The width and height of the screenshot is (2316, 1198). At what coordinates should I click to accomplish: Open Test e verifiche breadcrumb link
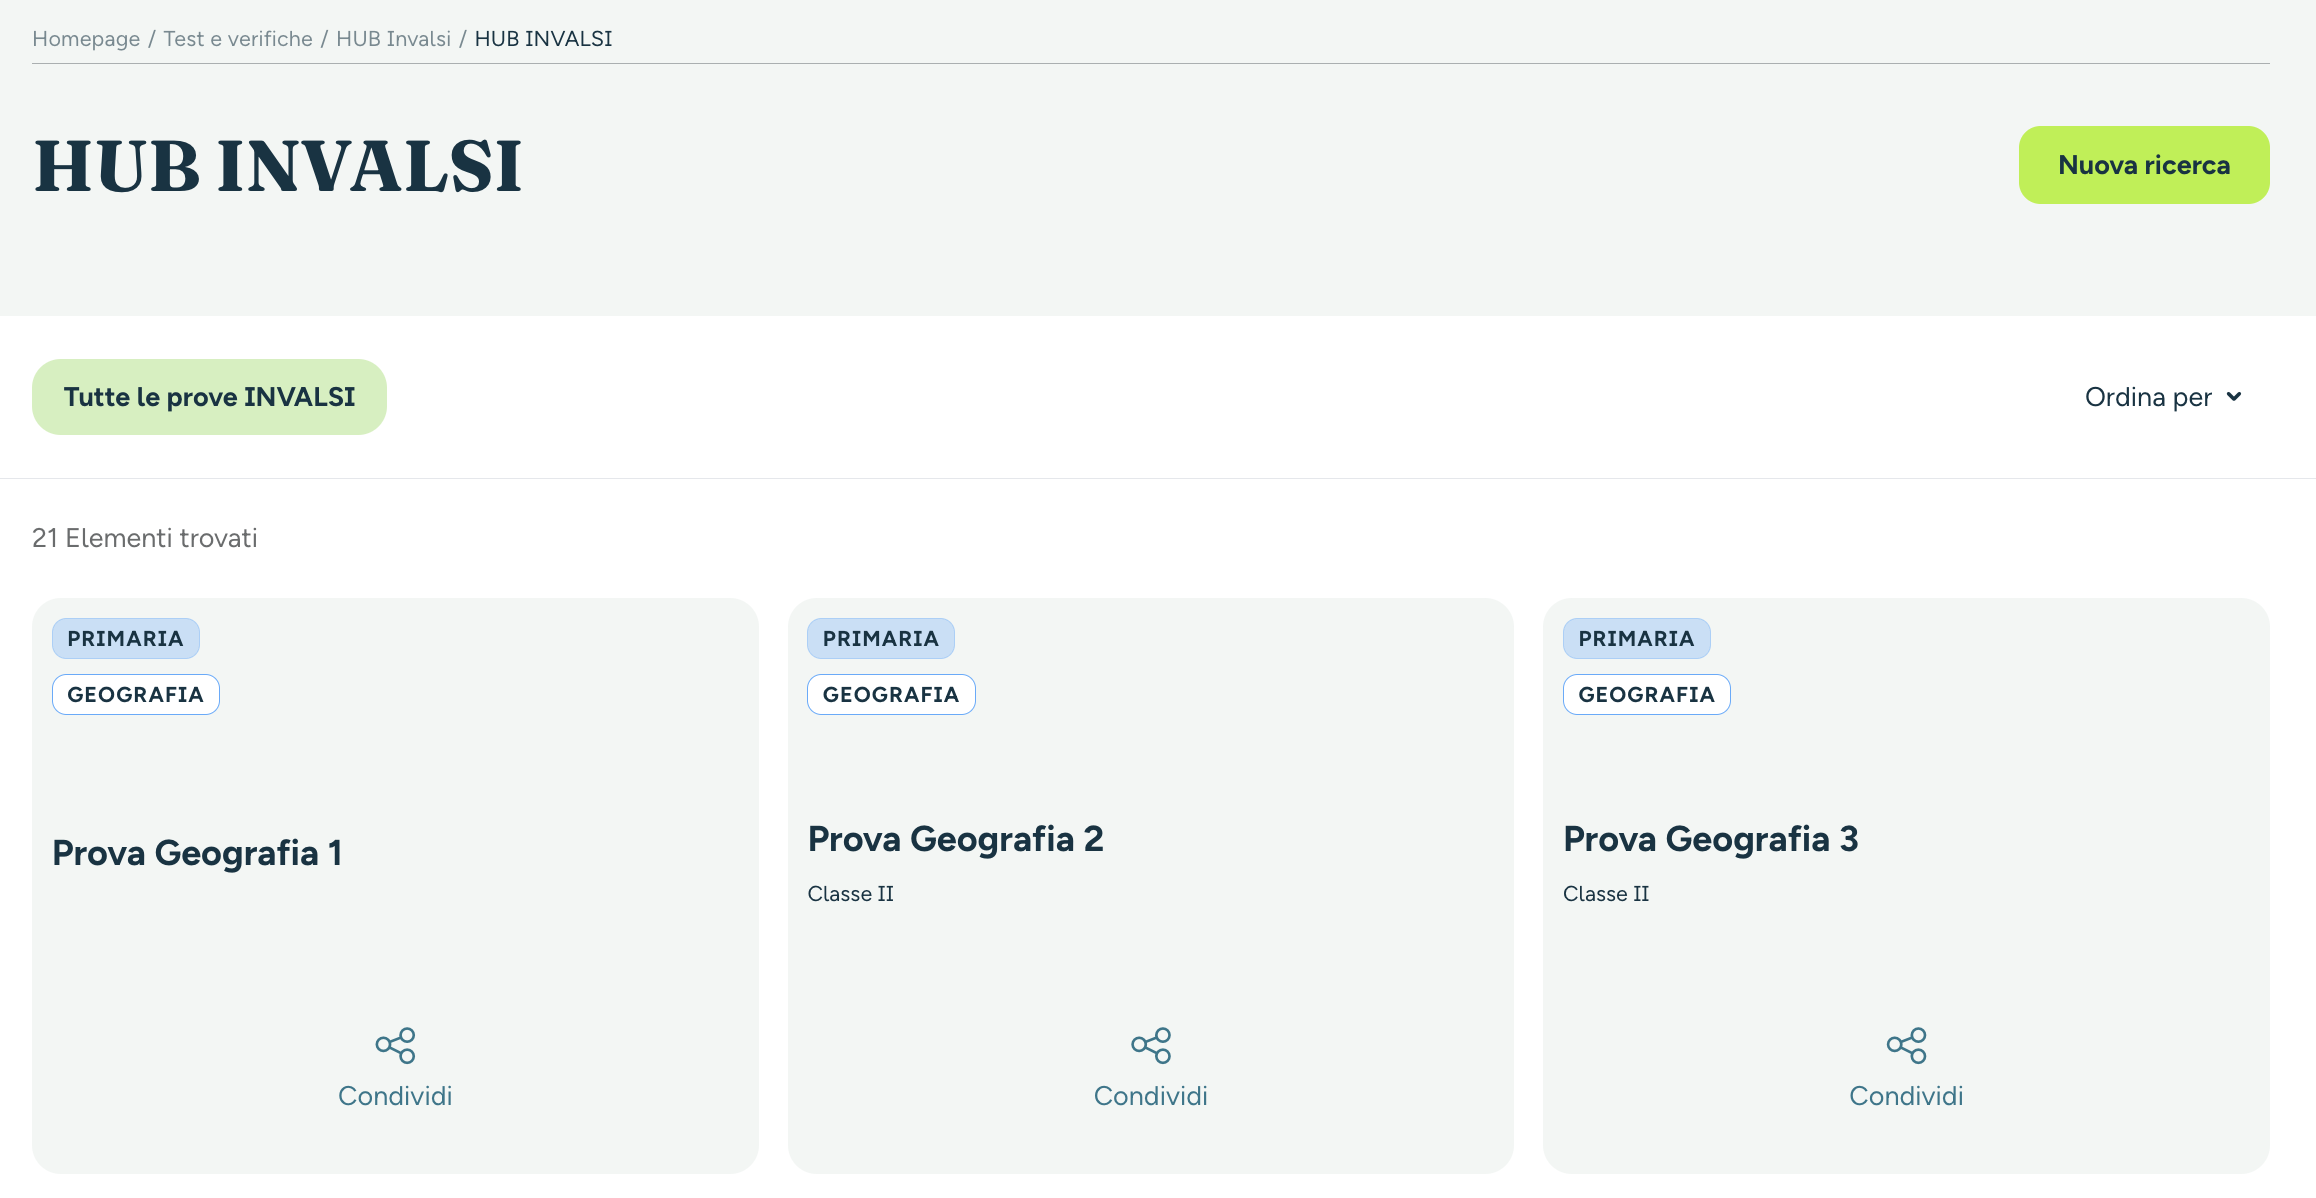pos(238,39)
